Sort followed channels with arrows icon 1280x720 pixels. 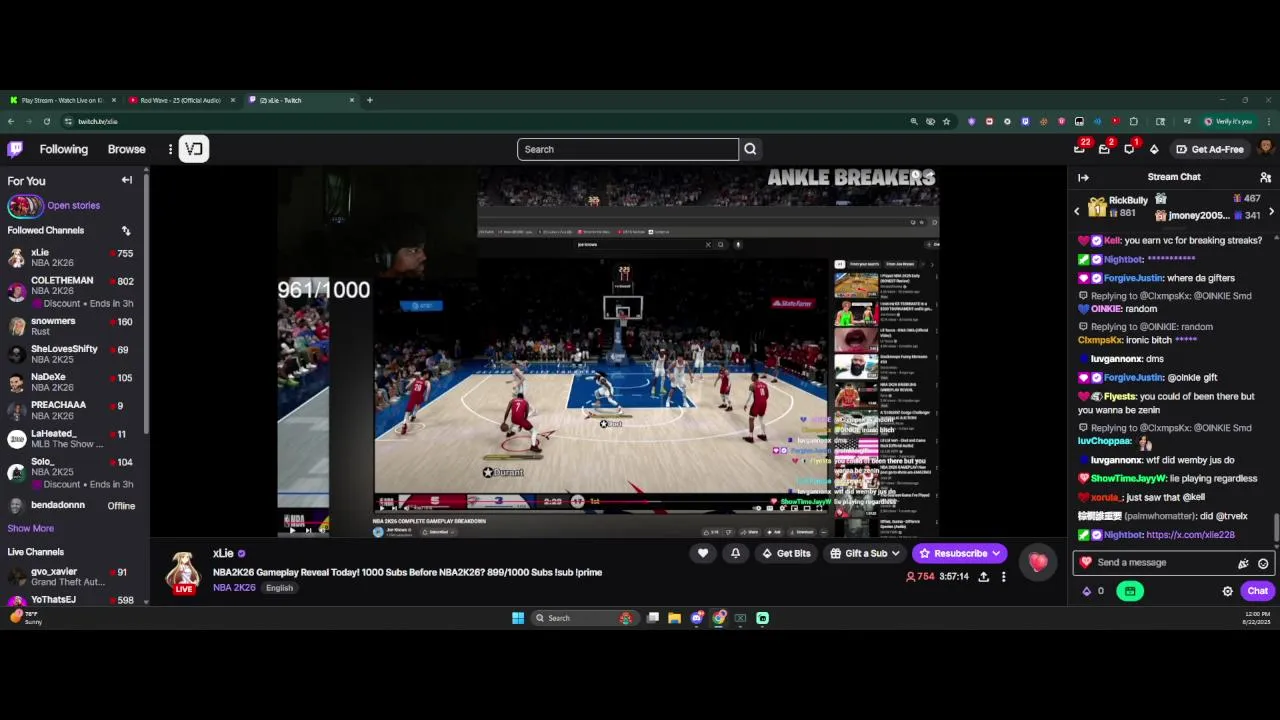pos(126,230)
